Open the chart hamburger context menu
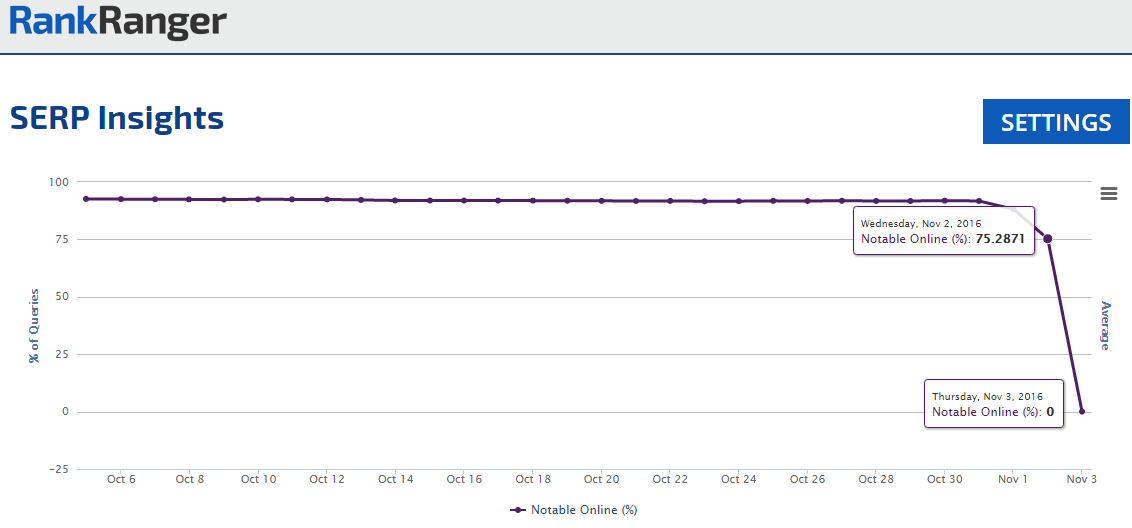 pos(1108,194)
